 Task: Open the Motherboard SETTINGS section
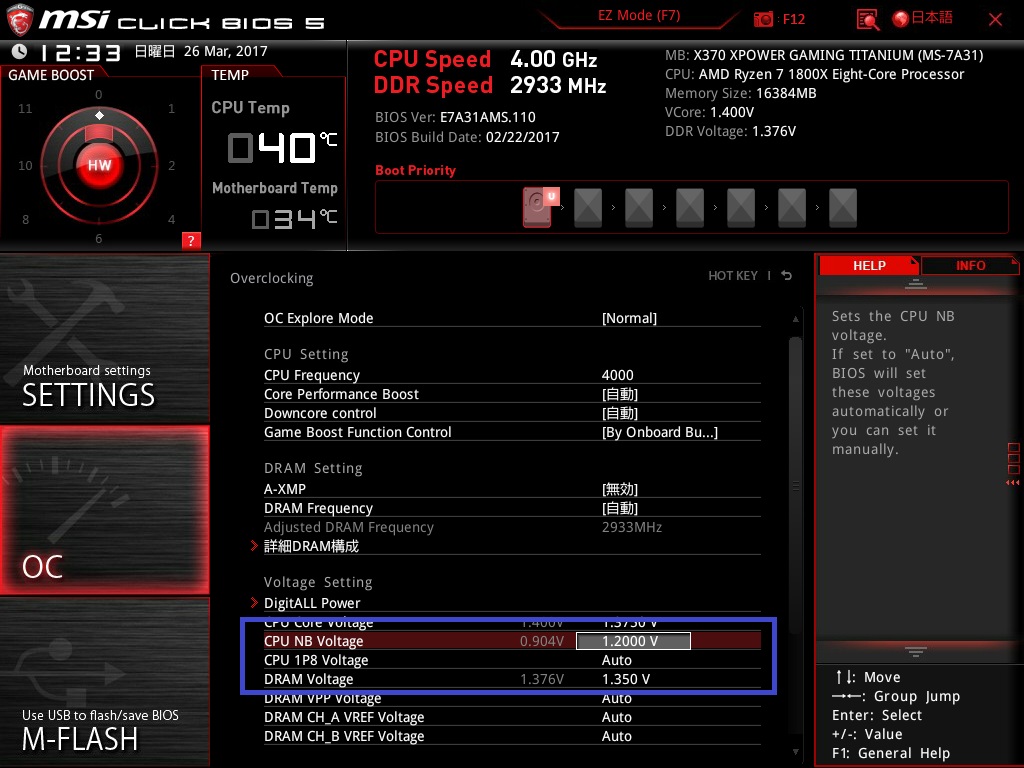[104, 338]
